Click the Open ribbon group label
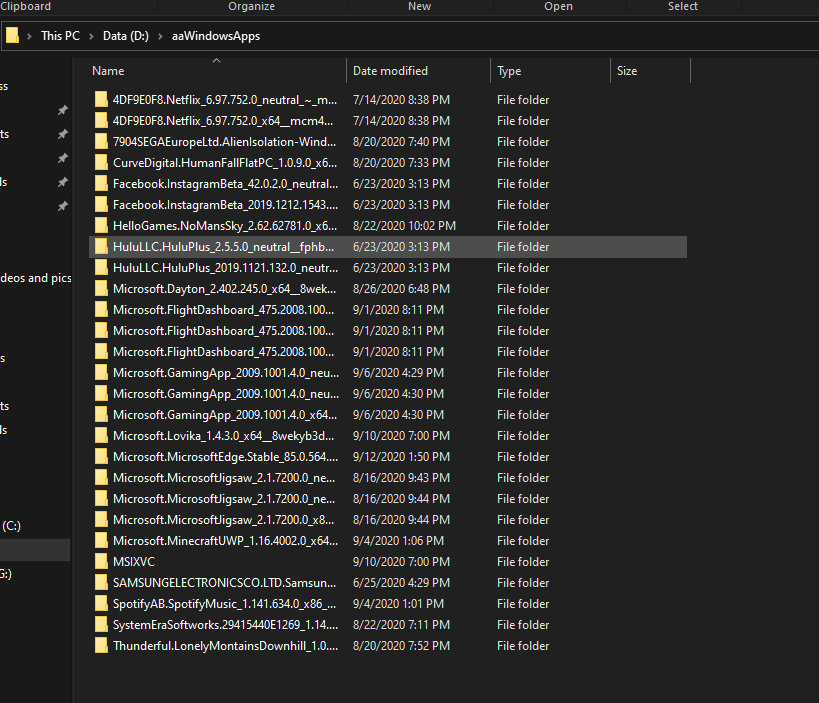Screen dimensions: 819x703 pos(558,6)
